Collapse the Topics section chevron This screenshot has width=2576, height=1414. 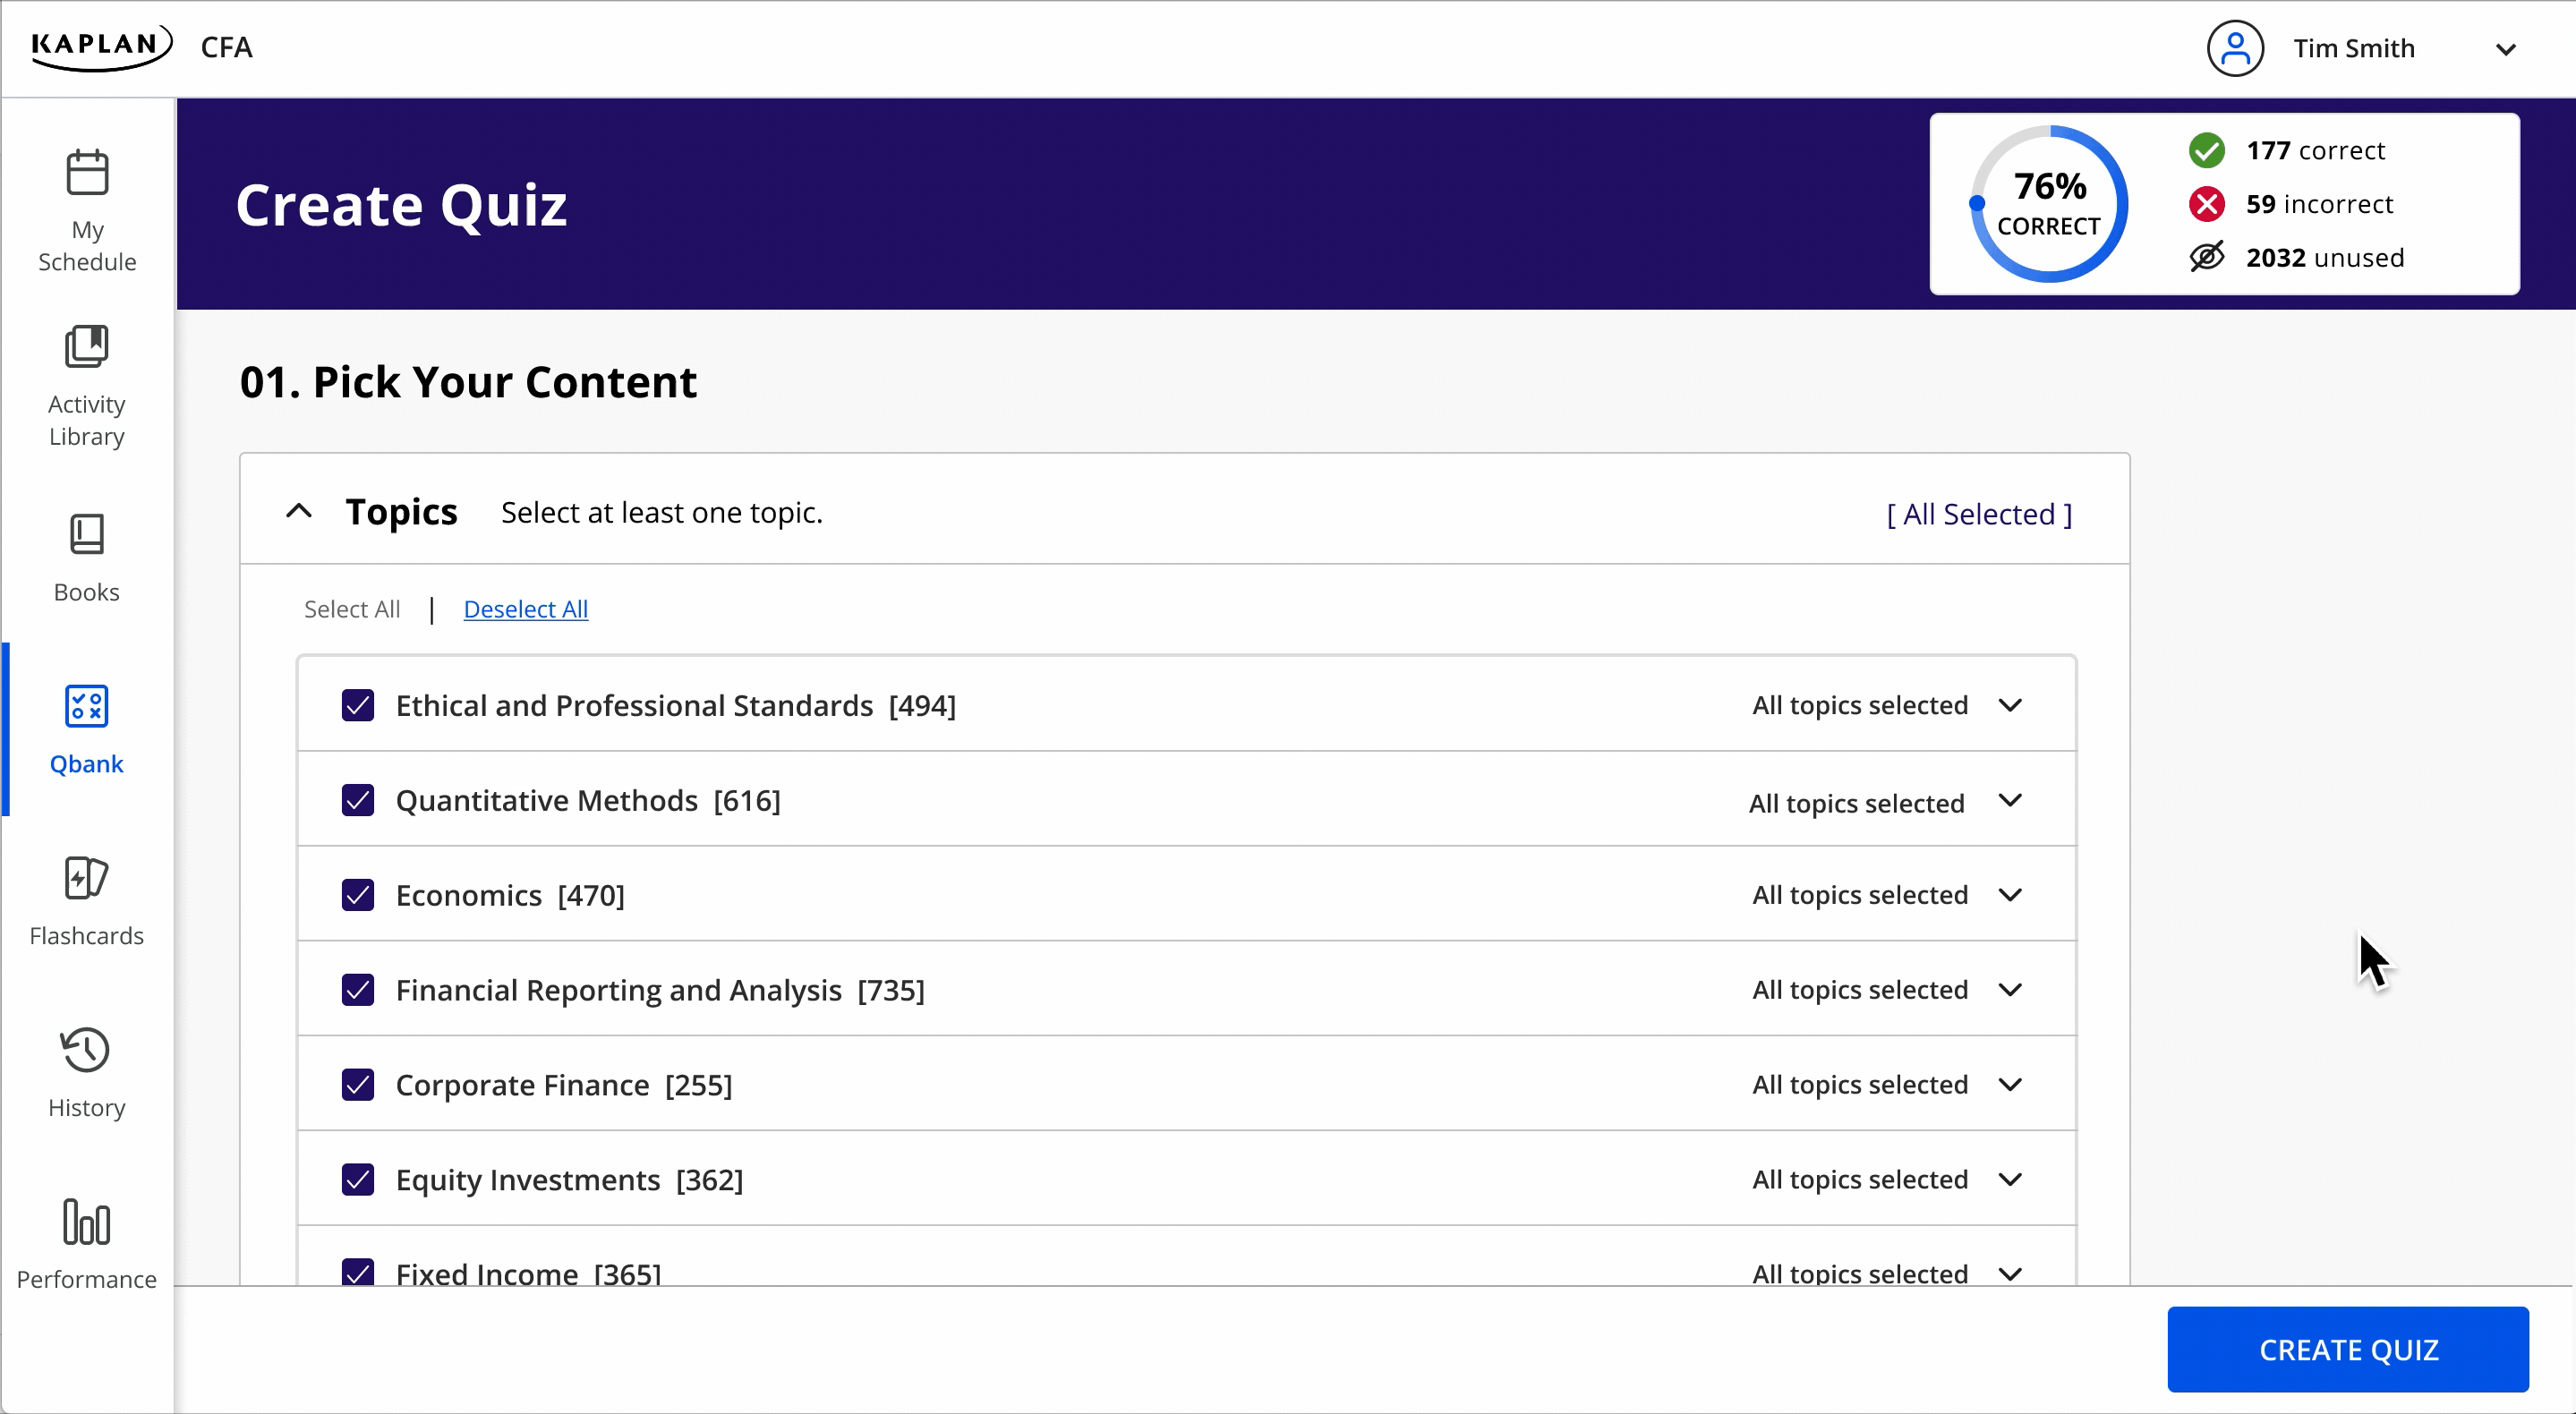(299, 511)
